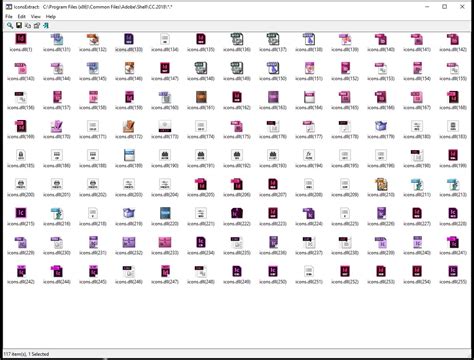474x360 pixels.
Task: Select the white document icon icons.dll(134)
Action: coord(165,39)
